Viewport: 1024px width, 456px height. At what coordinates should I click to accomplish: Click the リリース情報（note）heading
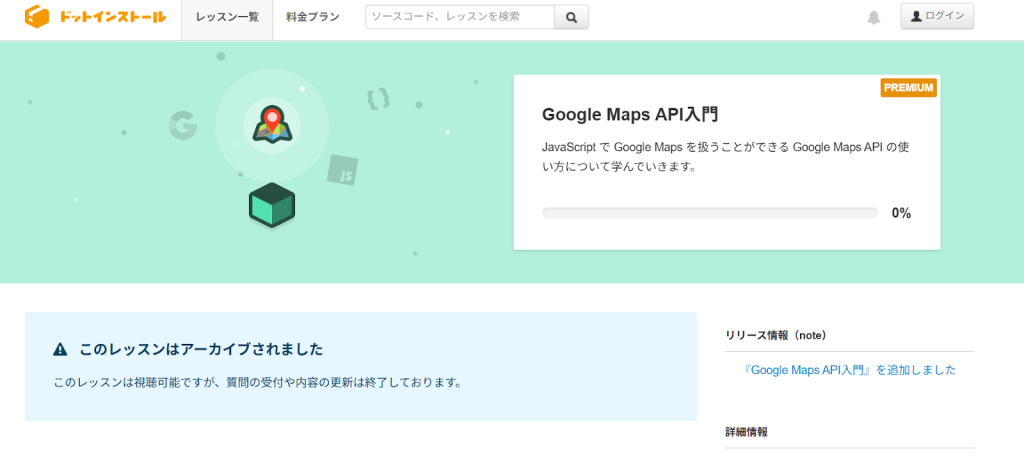click(776, 335)
